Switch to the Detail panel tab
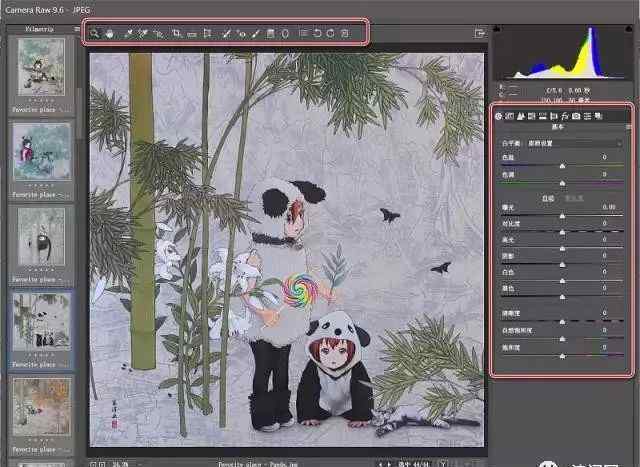The width and height of the screenshot is (640, 467). pos(520,116)
